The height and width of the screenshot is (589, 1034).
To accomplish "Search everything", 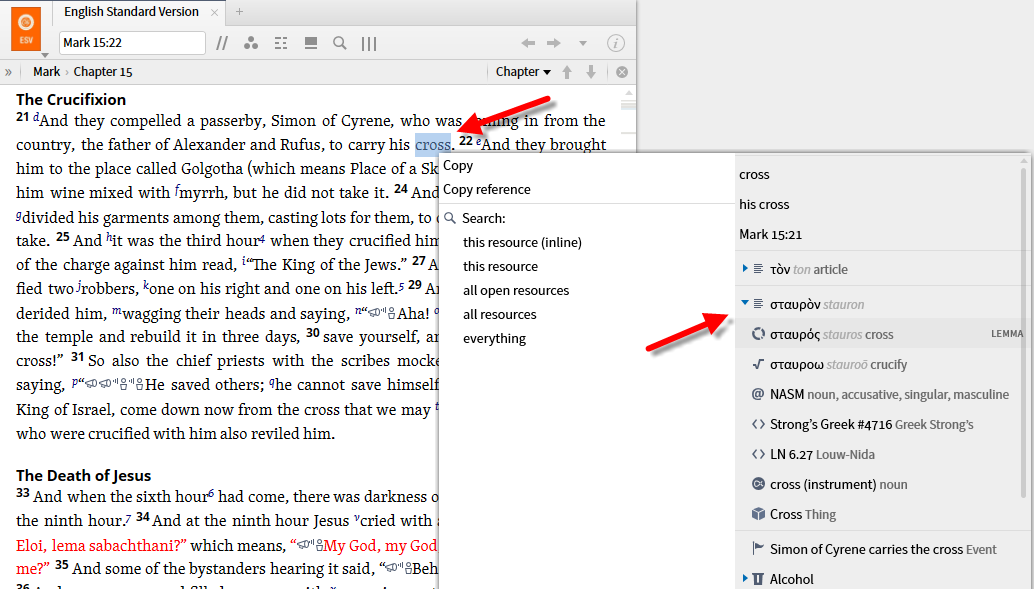I will point(495,338).
